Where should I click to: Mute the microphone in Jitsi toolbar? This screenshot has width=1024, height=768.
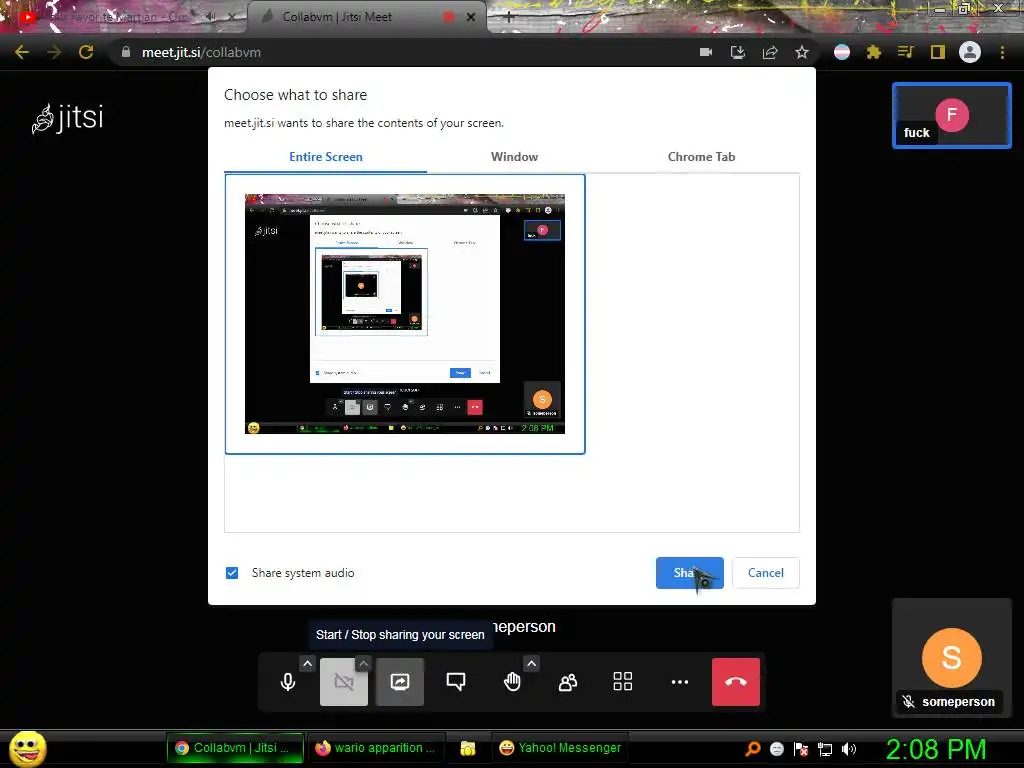click(288, 682)
